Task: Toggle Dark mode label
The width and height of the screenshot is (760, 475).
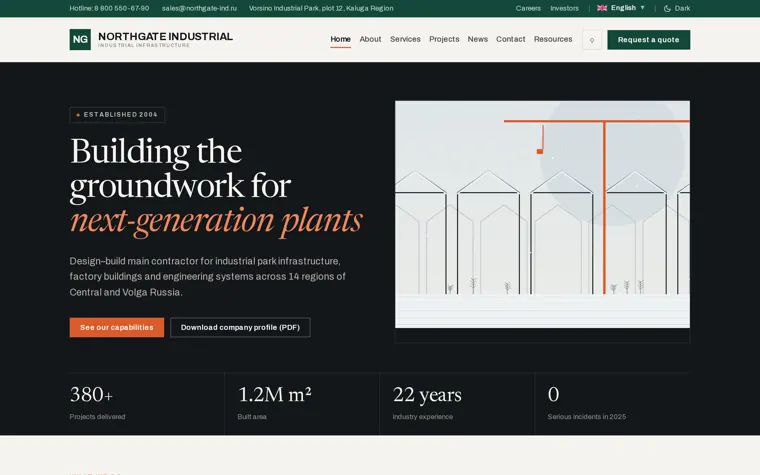Action: (682, 8)
